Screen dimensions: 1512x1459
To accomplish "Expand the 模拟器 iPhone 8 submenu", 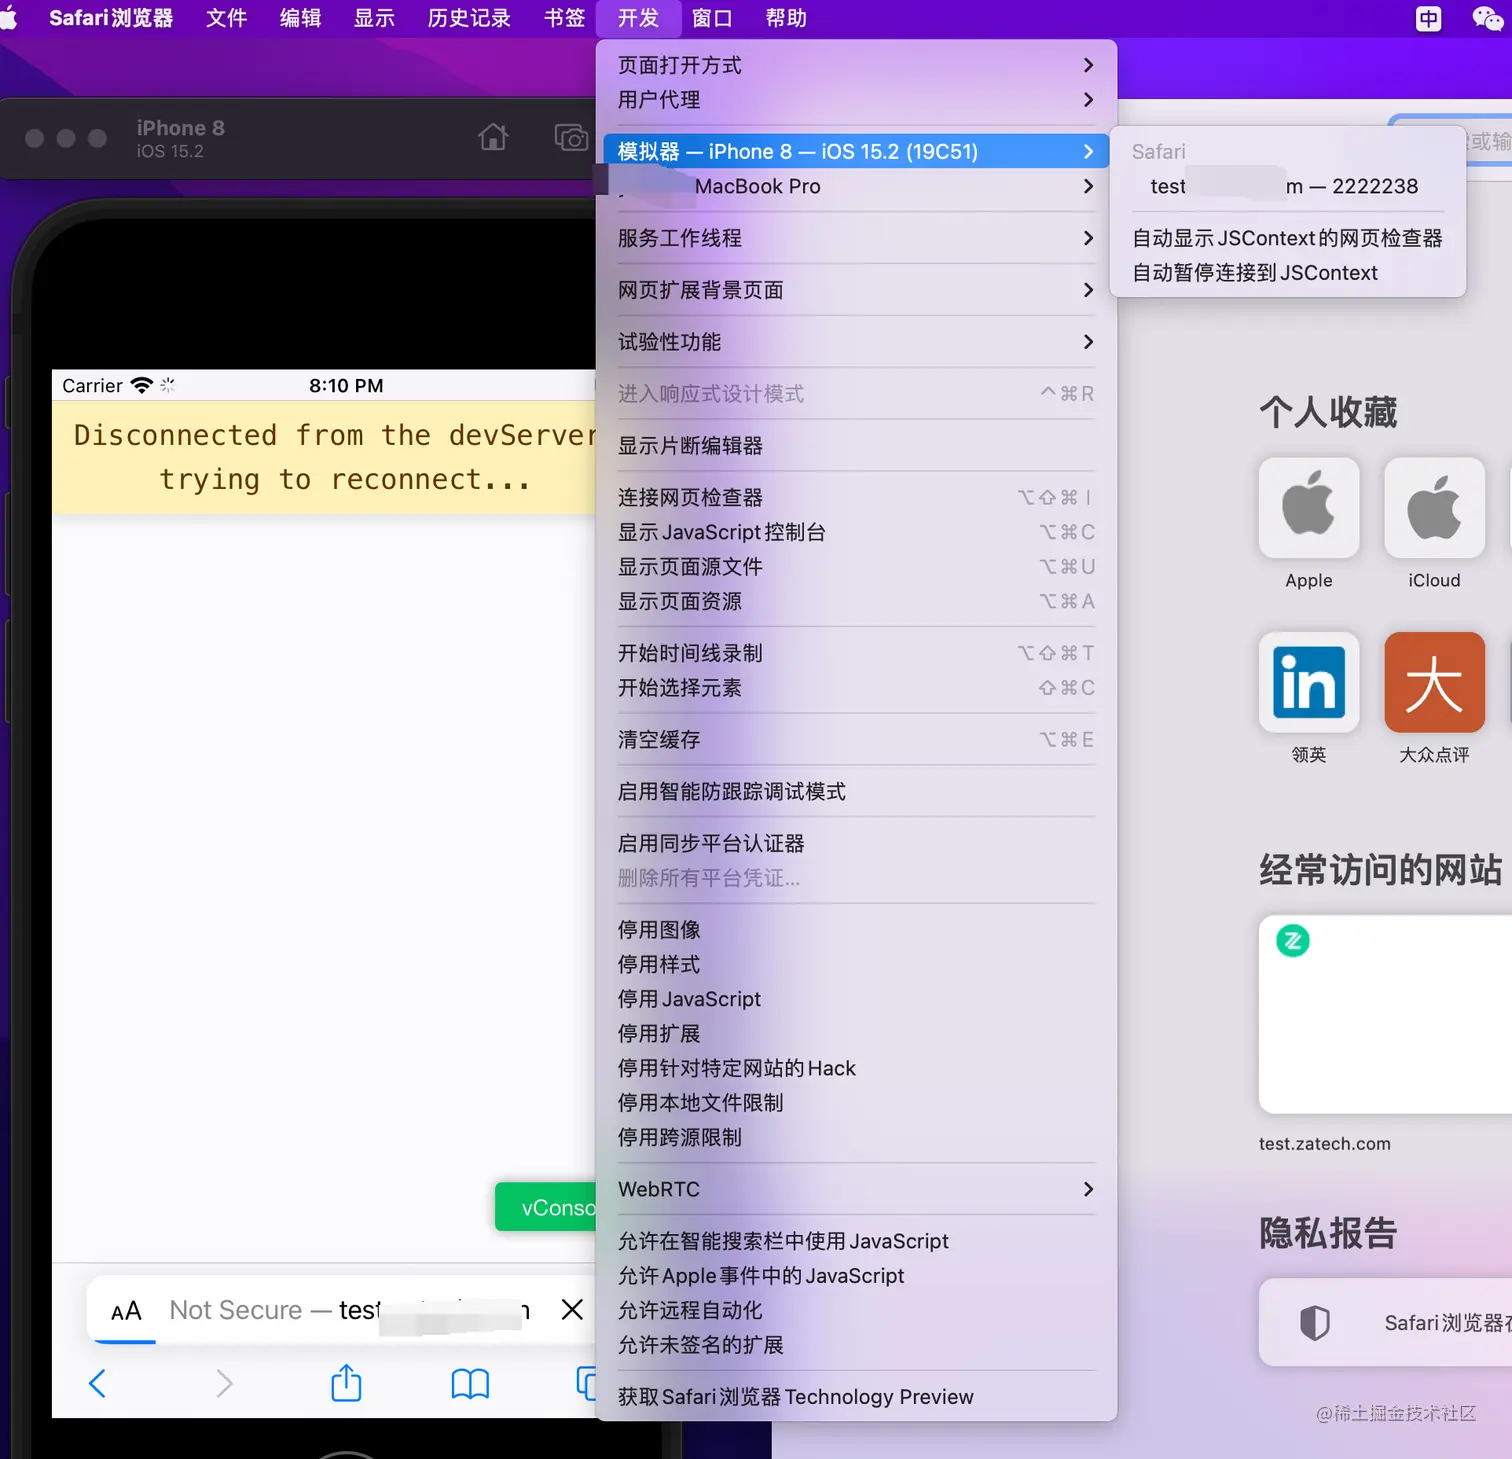I will point(856,151).
